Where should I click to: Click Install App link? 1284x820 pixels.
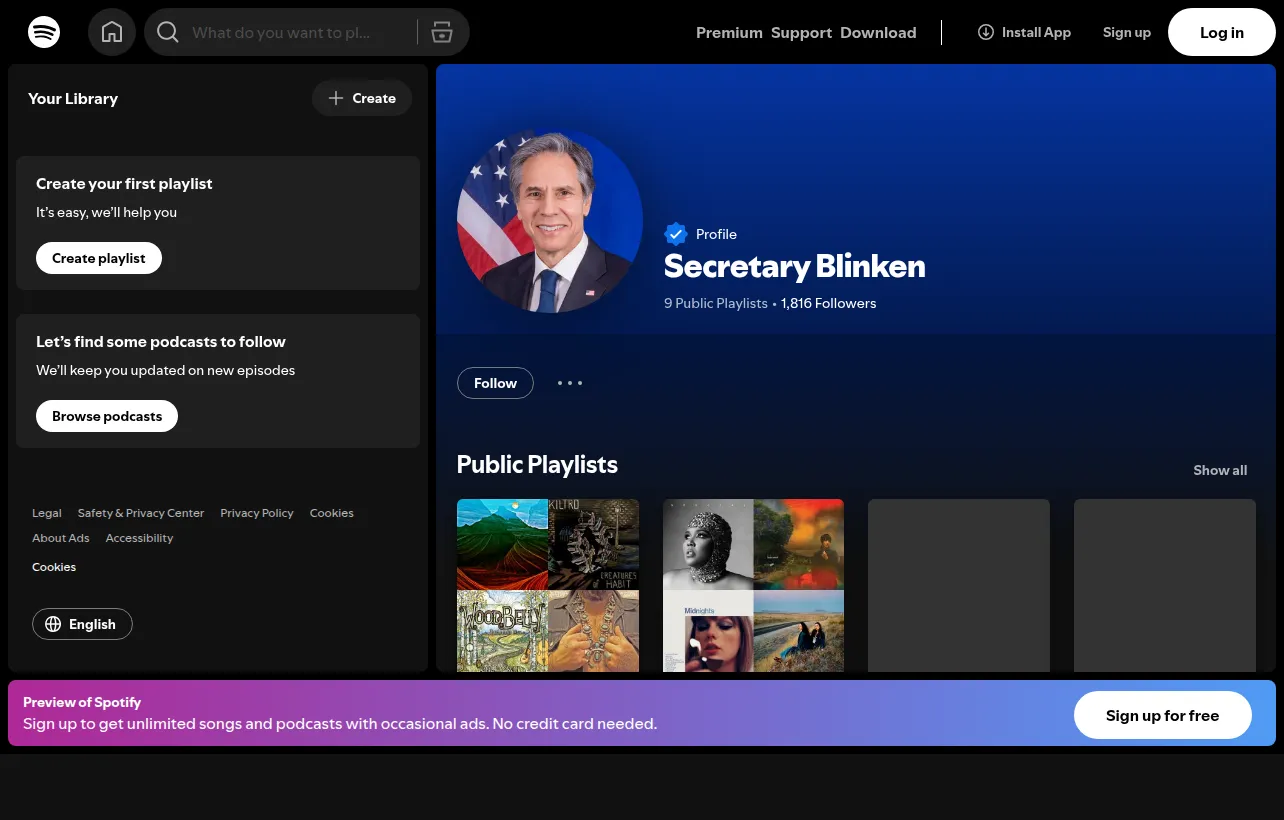pyautogui.click(x=1024, y=32)
